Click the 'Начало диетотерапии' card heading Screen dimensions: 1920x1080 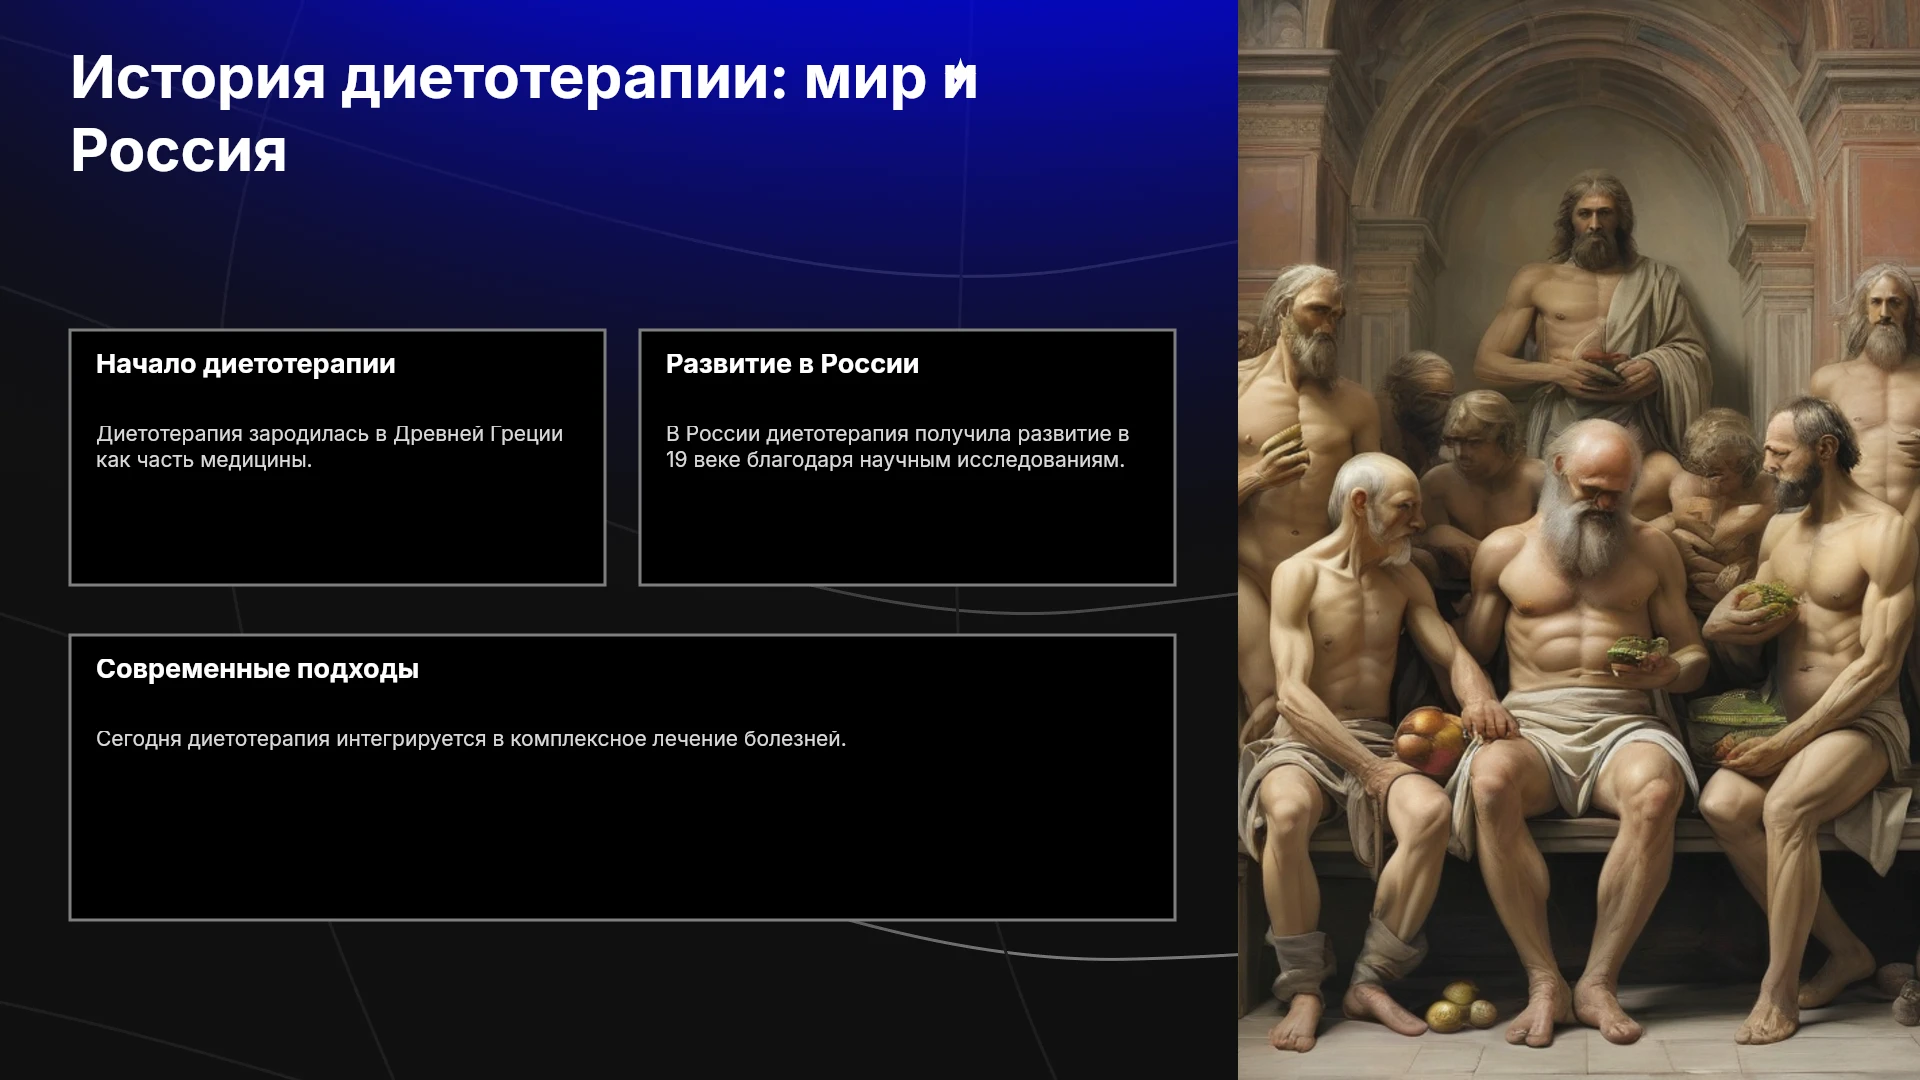(246, 364)
